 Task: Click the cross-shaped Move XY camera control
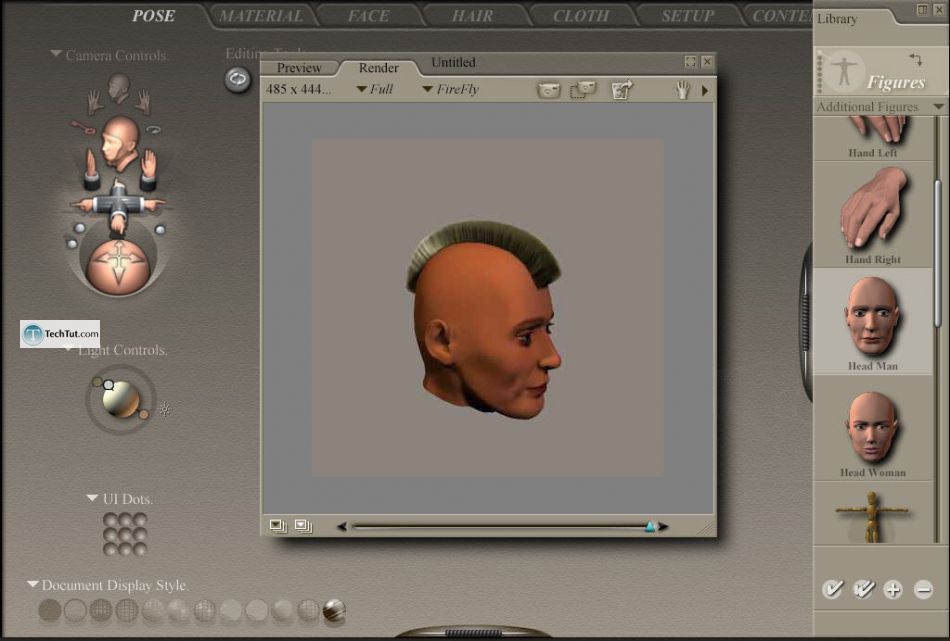pos(118,206)
